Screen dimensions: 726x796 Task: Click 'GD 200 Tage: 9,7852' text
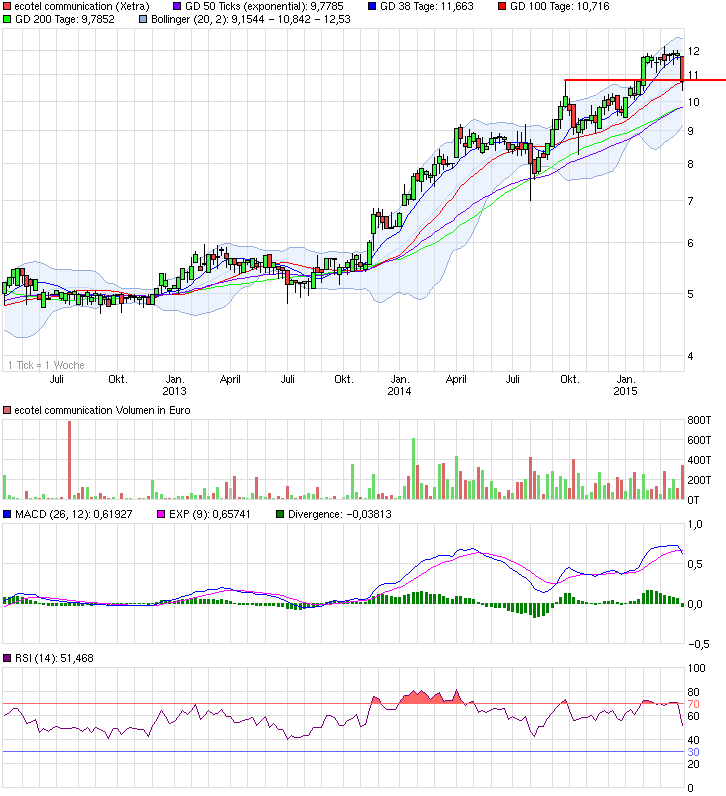pos(65,19)
